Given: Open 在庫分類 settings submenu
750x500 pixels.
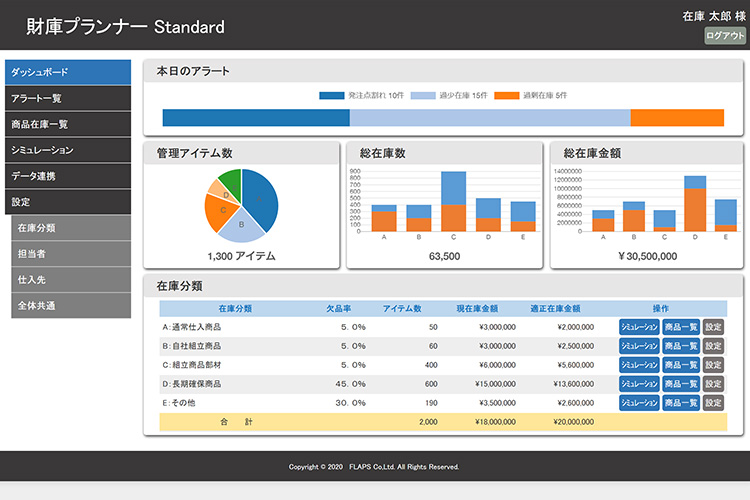Looking at the screenshot, I should coord(71,228).
